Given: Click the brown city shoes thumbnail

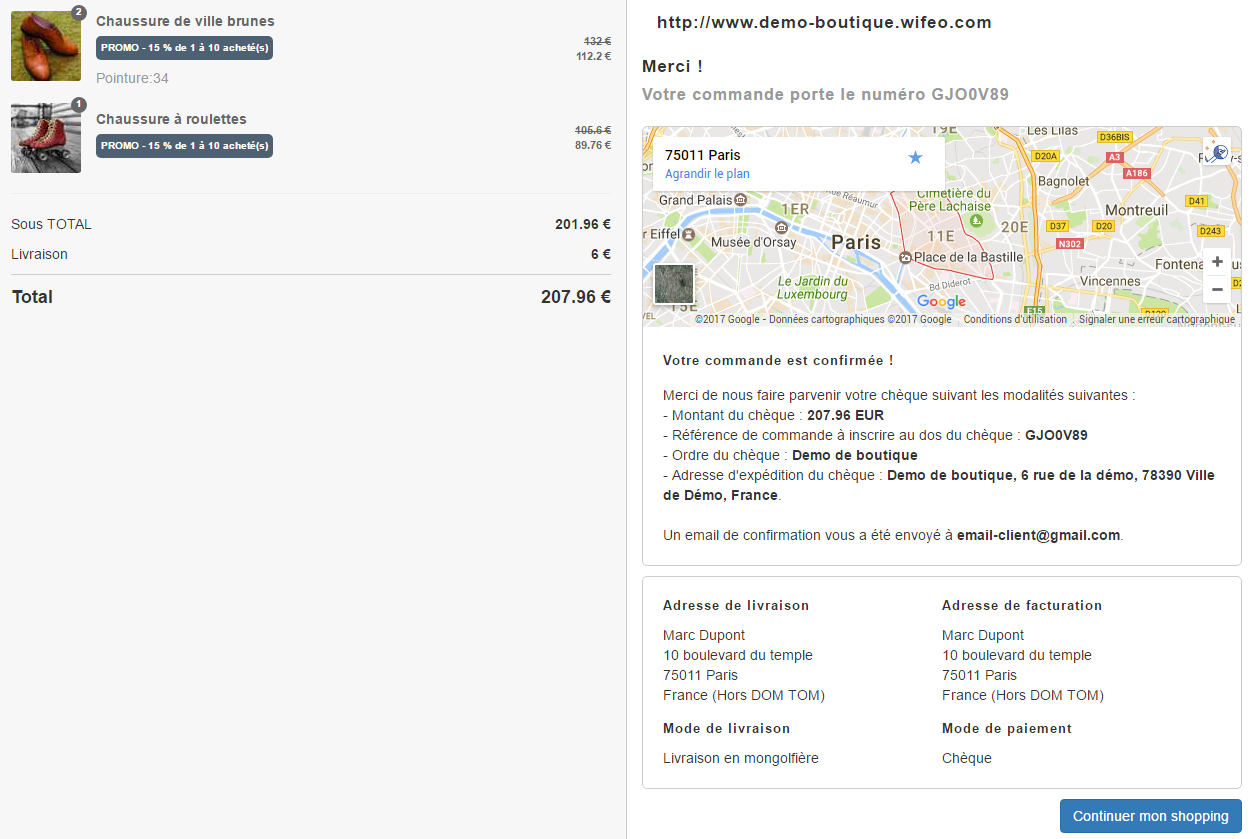Looking at the screenshot, I should (x=46, y=46).
